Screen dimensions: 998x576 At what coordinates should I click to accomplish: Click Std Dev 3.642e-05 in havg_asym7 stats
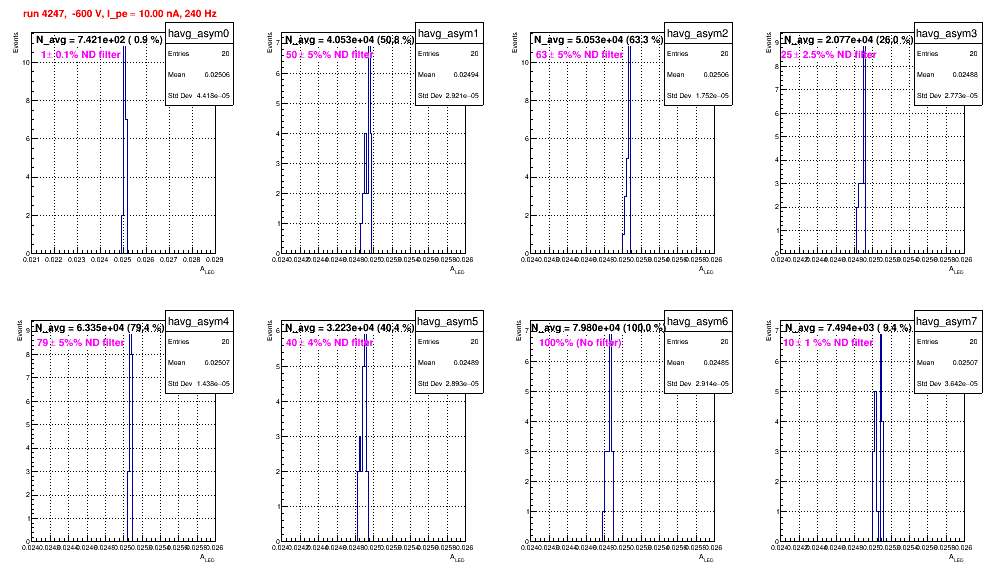point(947,384)
